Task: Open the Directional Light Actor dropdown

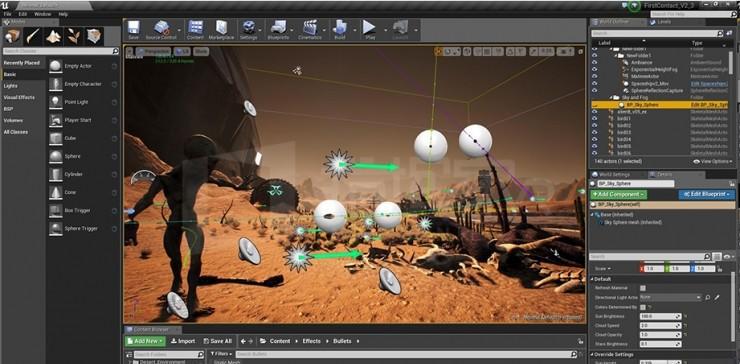Action: pos(670,297)
